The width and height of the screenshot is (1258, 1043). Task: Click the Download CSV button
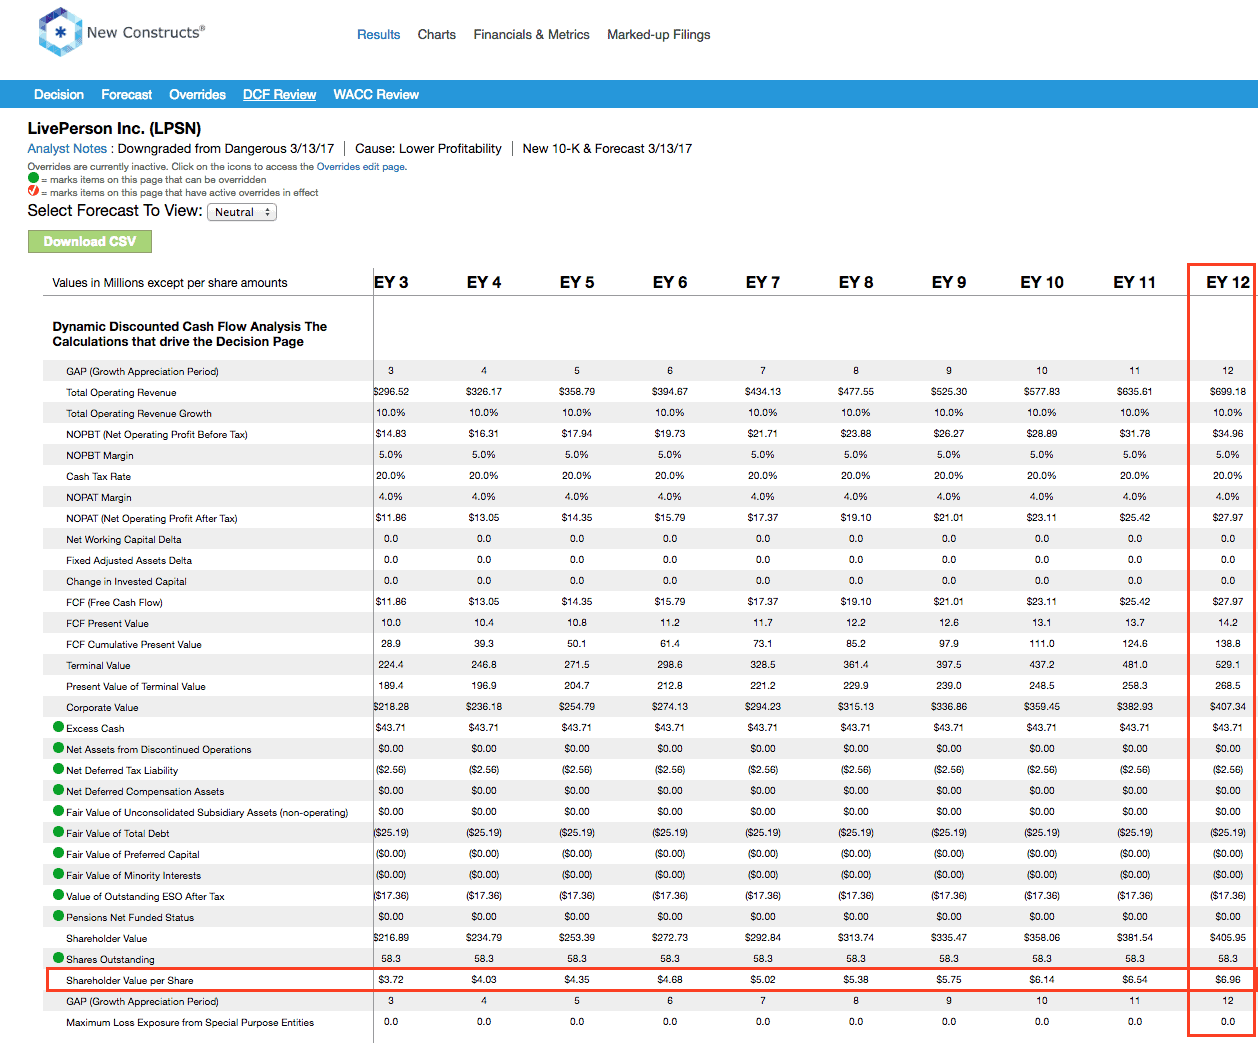pyautogui.click(x=90, y=241)
